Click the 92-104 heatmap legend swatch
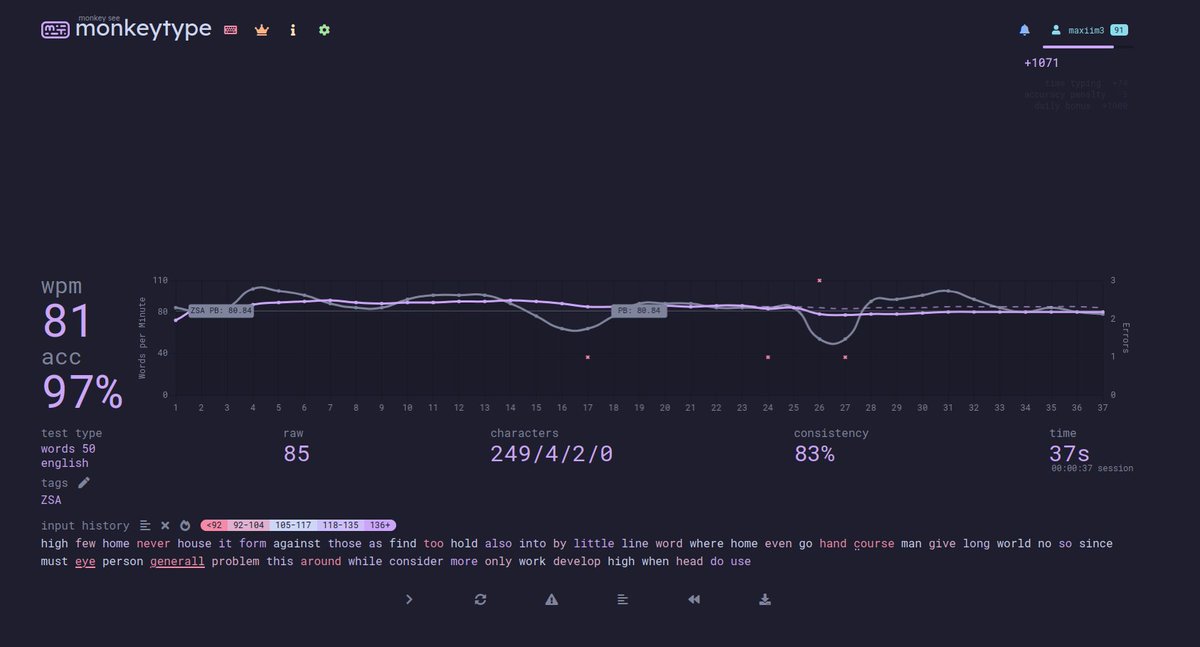The image size is (1200, 647). [249, 525]
